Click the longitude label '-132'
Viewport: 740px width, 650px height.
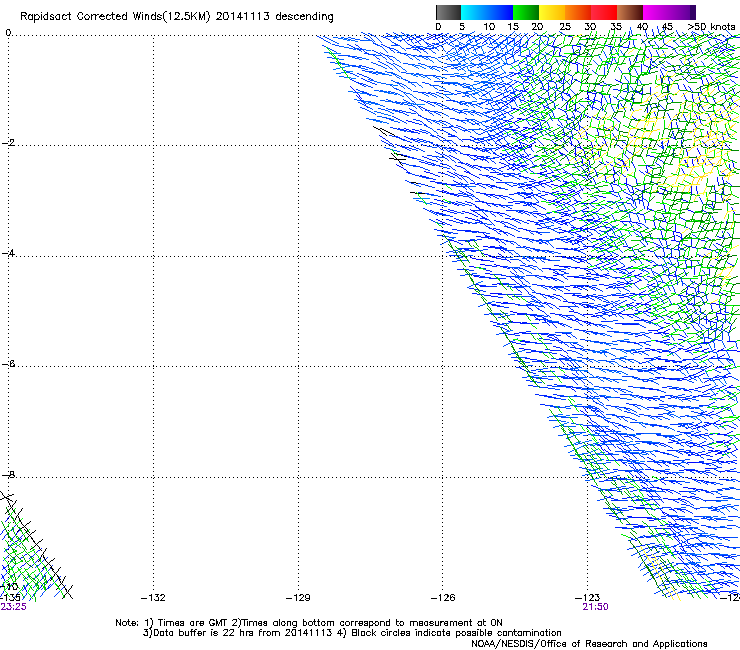coord(153,598)
